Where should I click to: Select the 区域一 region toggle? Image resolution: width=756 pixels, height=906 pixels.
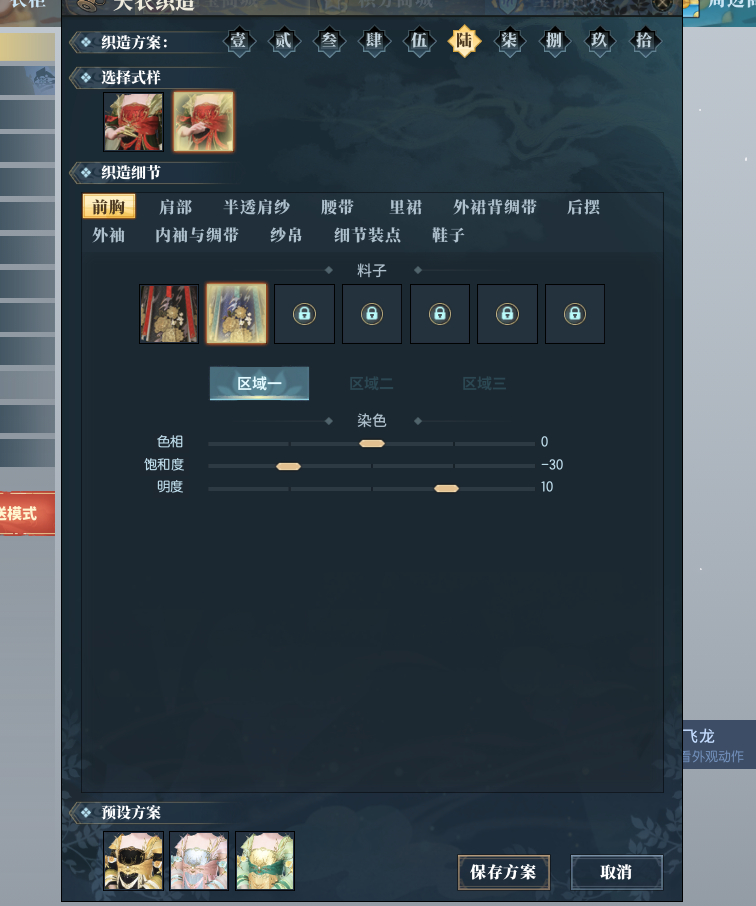260,384
